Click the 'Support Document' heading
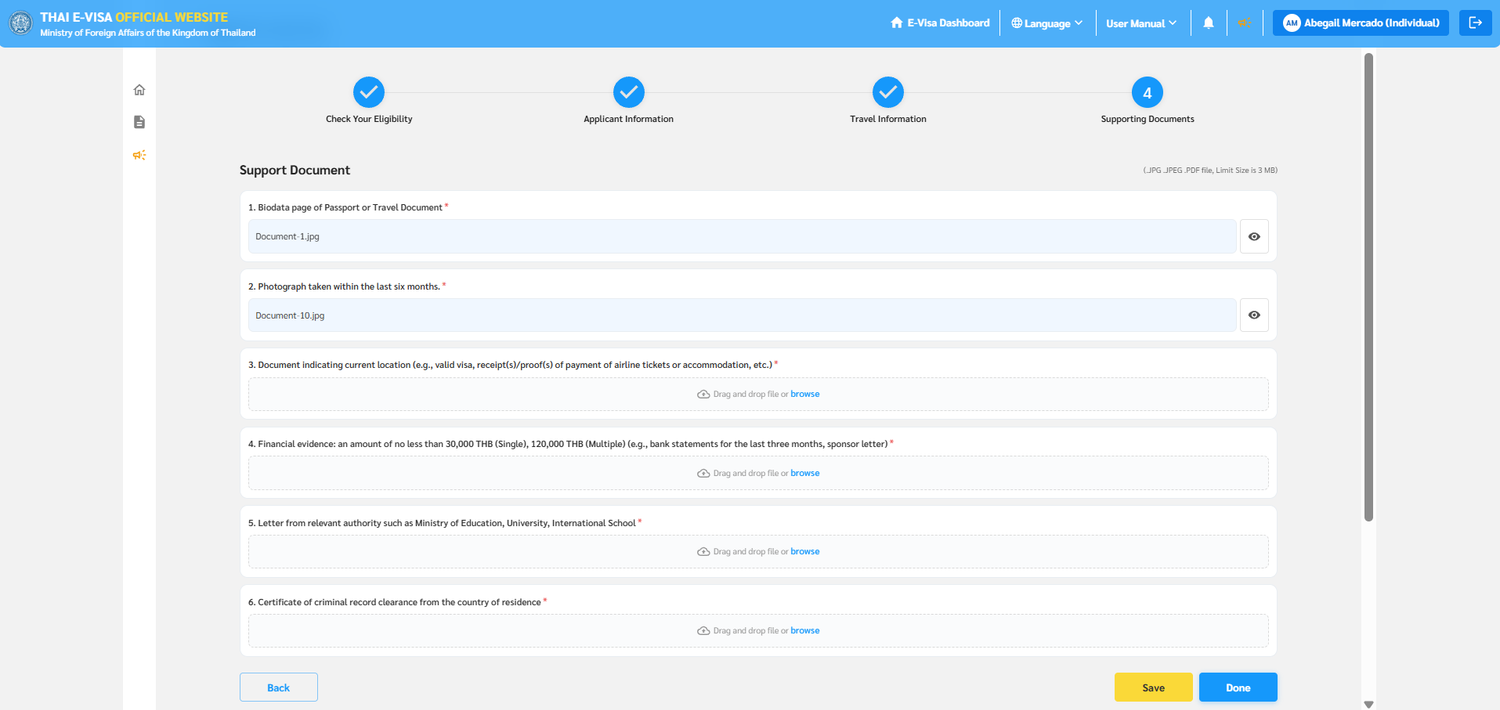This screenshot has height=710, width=1500. 295,170
